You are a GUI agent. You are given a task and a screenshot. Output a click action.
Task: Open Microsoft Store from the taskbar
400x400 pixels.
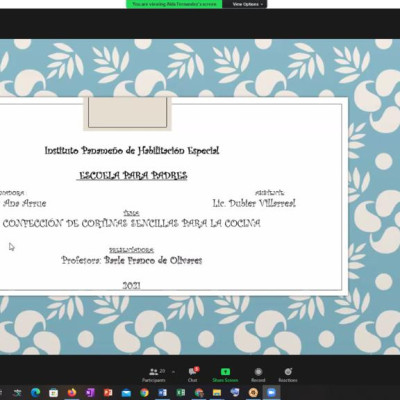[x=54, y=393]
